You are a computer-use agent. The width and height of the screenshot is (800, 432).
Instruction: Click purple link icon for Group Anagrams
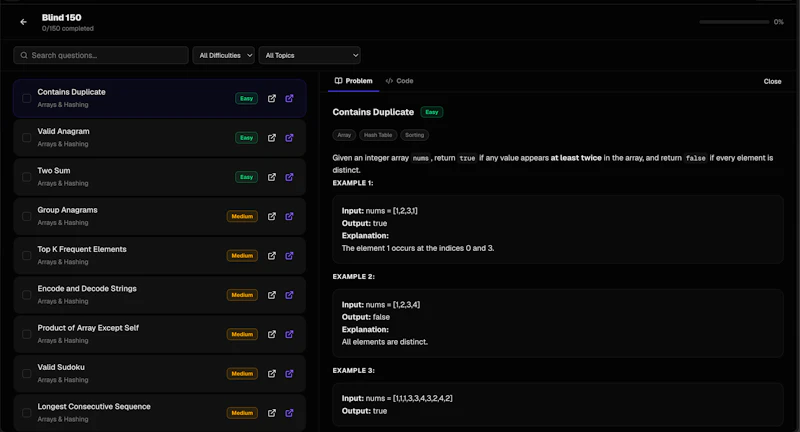(x=289, y=216)
